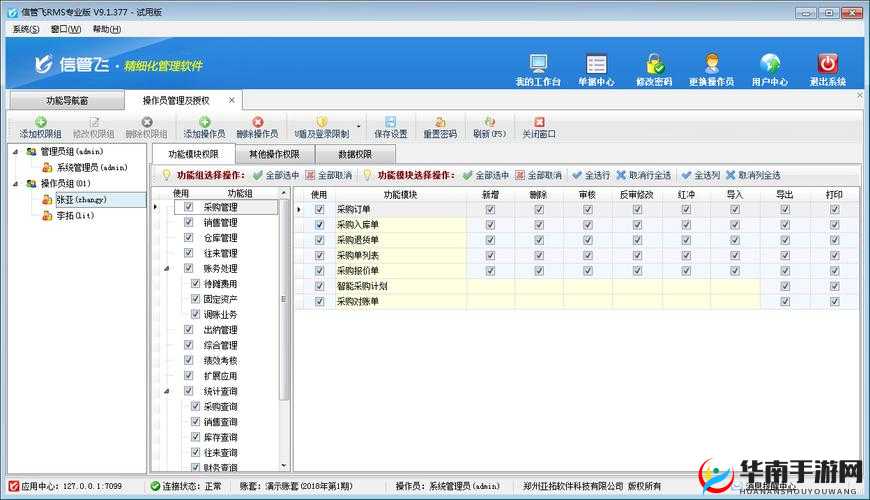Collapse the 管理员组(admin) tree node

tap(15, 152)
